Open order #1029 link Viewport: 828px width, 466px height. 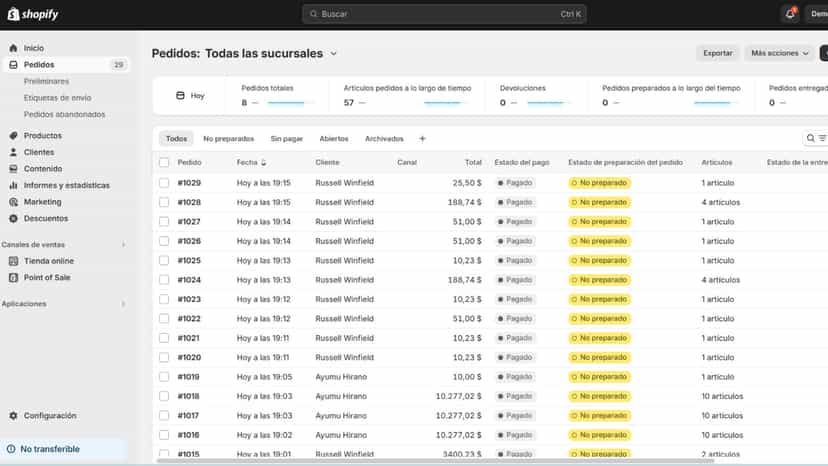[x=189, y=183]
